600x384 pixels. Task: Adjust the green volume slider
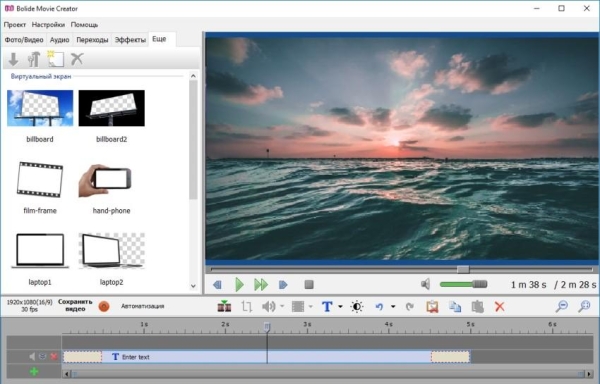(463, 284)
